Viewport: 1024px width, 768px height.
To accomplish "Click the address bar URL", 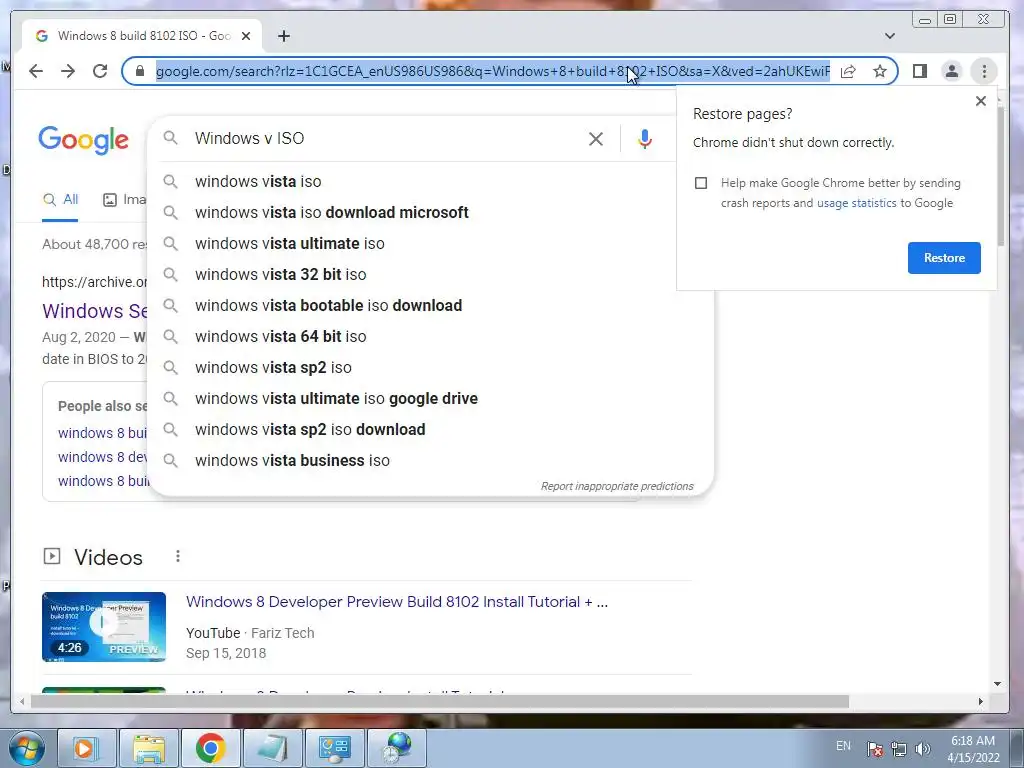I will click(x=493, y=71).
